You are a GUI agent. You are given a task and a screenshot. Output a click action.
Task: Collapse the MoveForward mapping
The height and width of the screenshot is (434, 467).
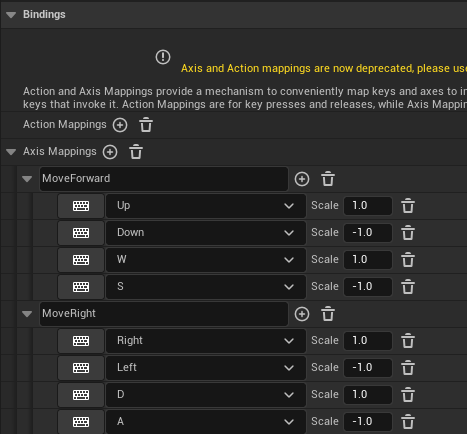tap(27, 179)
